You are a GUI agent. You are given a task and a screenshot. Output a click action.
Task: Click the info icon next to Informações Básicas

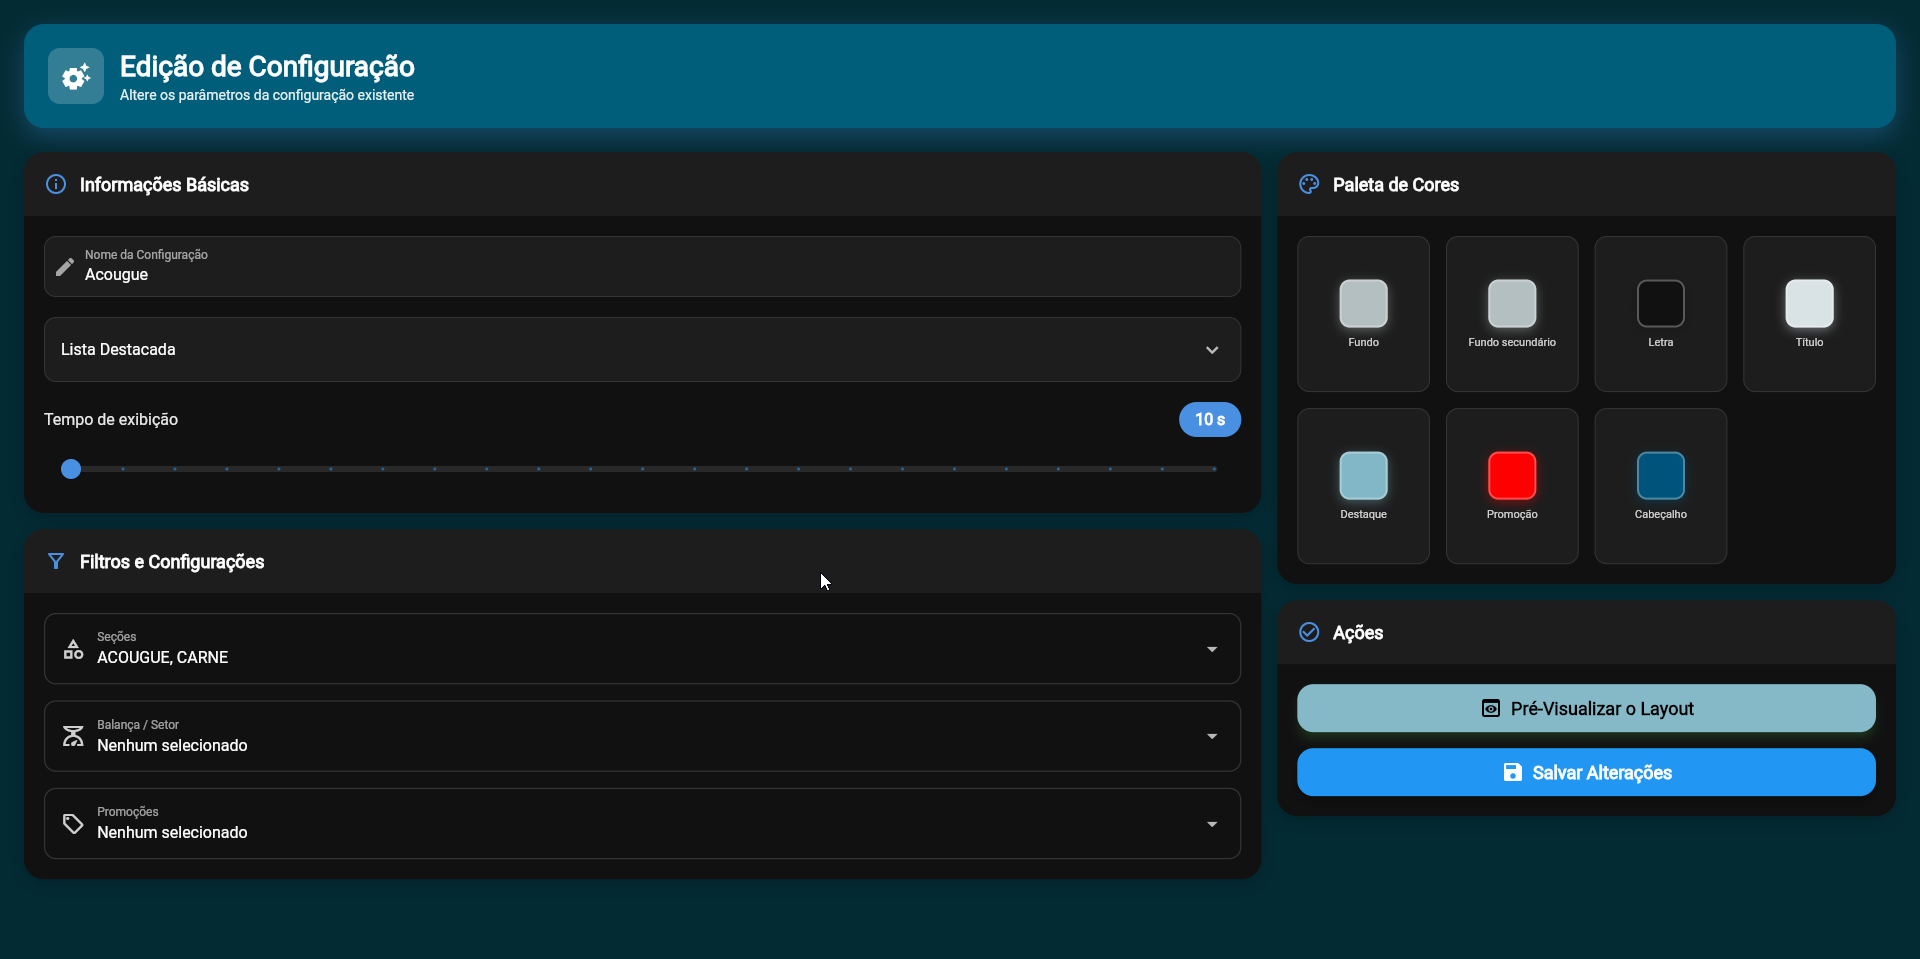(x=56, y=184)
